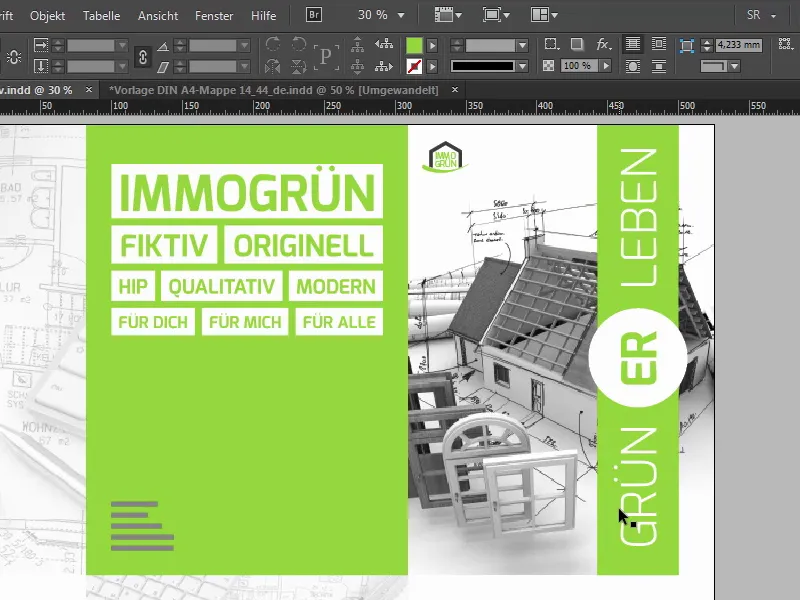
Task: Click the shear angle icon
Action: coord(163,67)
